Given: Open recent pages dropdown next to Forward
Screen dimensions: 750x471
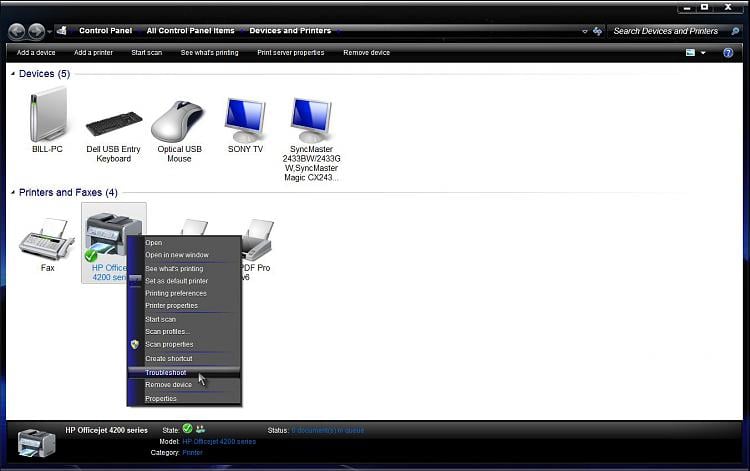Looking at the screenshot, I should [x=49, y=32].
